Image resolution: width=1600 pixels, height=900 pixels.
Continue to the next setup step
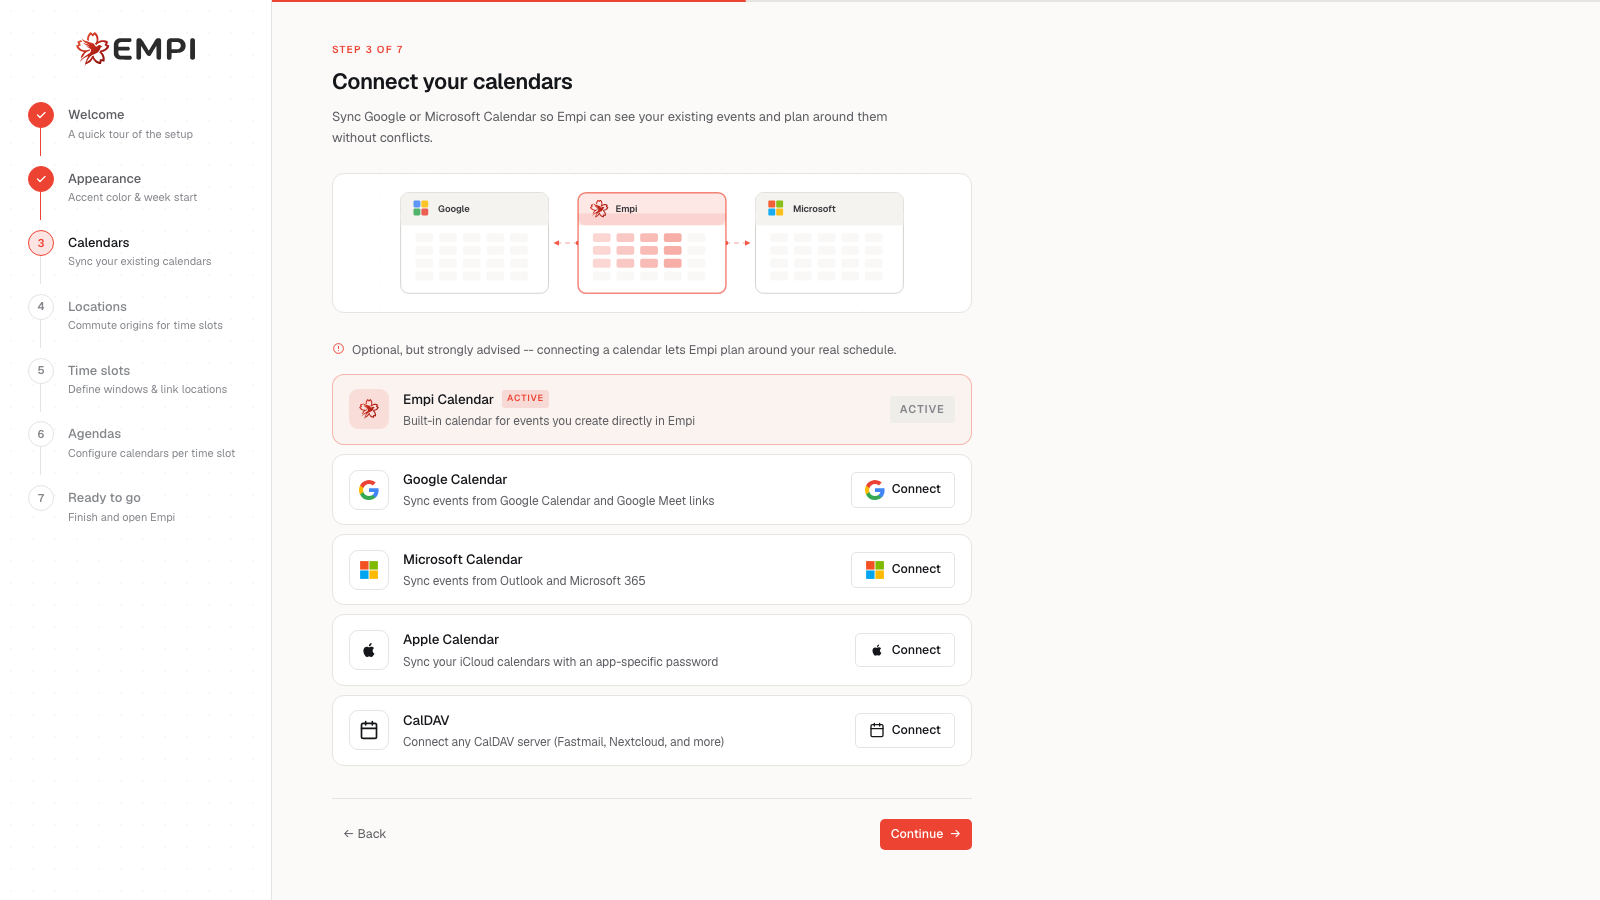[926, 834]
